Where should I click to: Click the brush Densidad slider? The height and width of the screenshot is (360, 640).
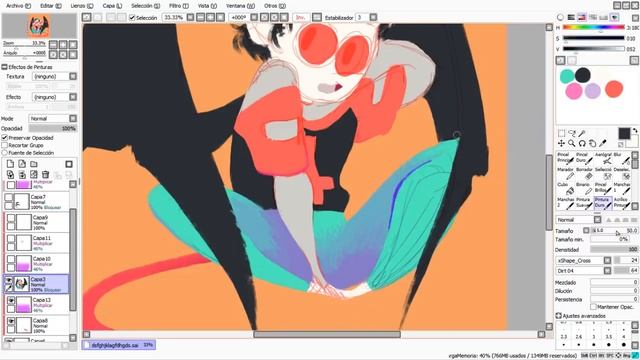pos(614,249)
